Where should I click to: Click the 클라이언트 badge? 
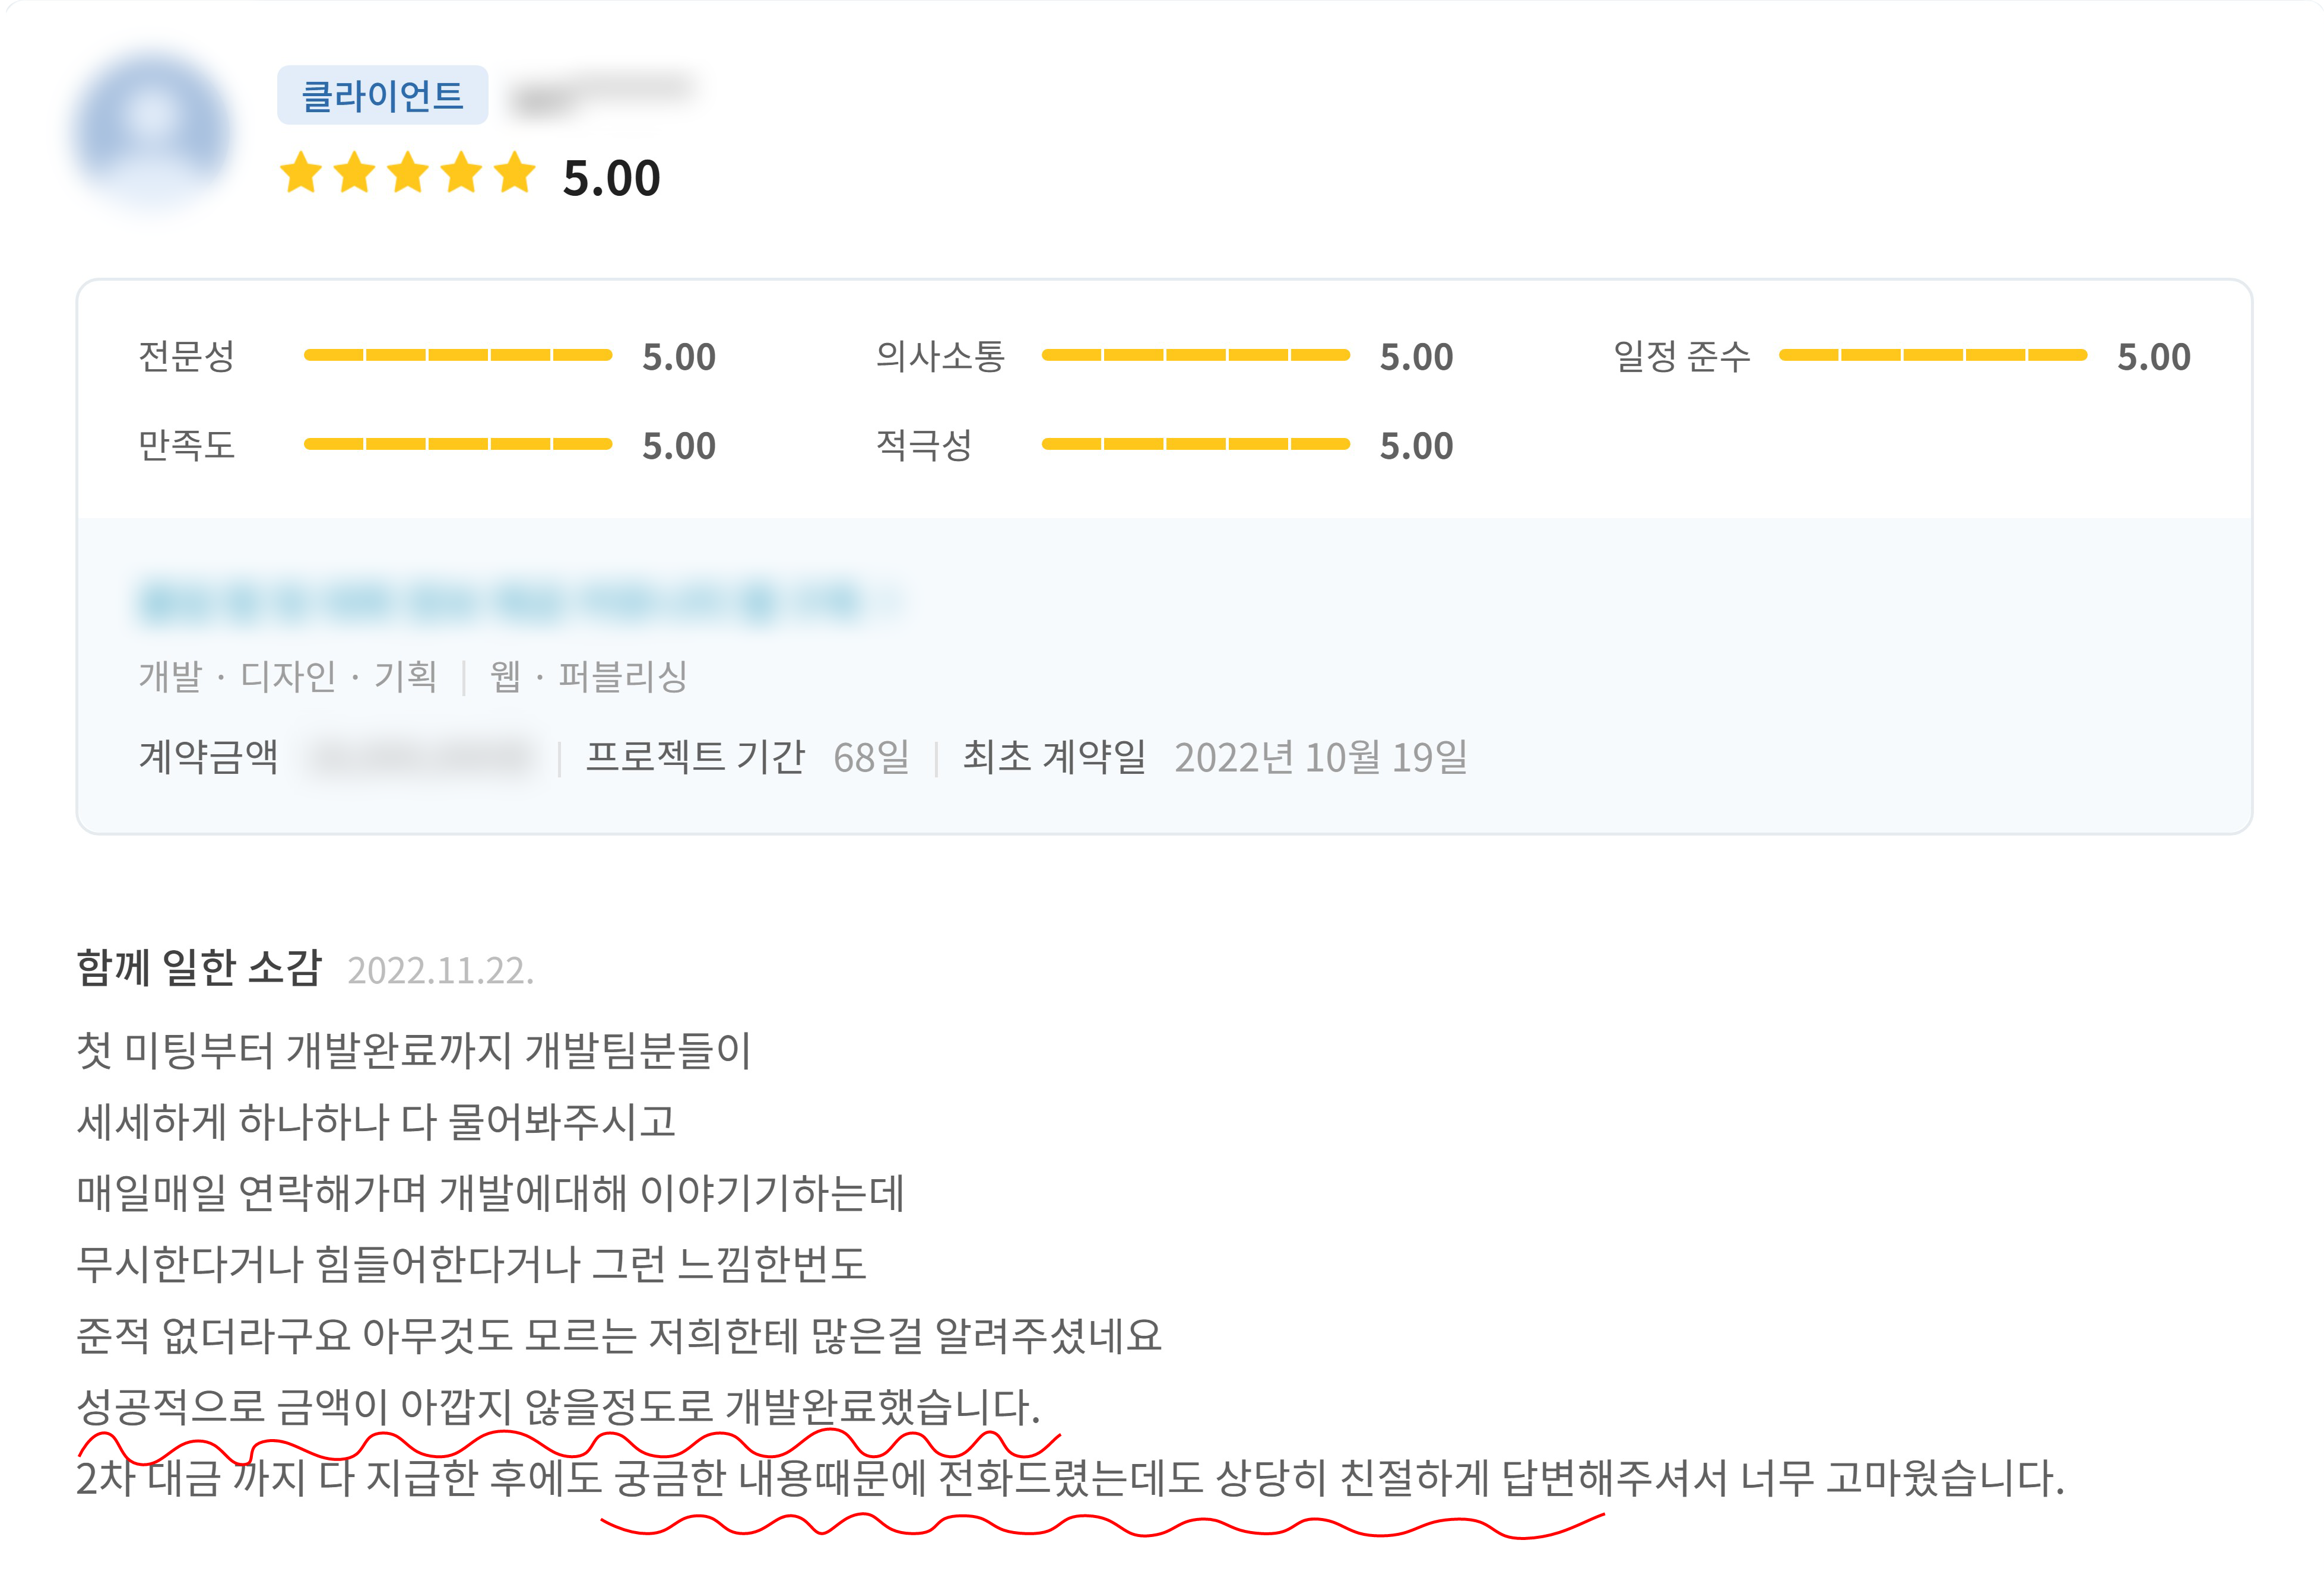point(382,96)
